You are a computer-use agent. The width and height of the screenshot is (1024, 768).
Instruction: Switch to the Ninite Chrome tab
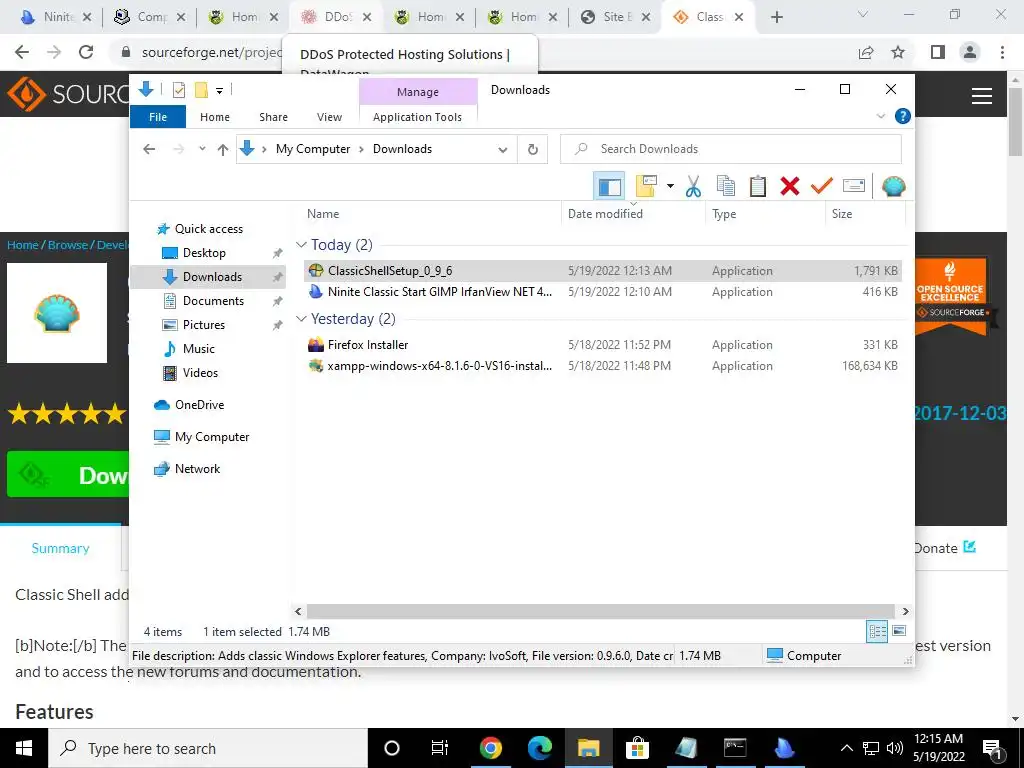pos(56,17)
